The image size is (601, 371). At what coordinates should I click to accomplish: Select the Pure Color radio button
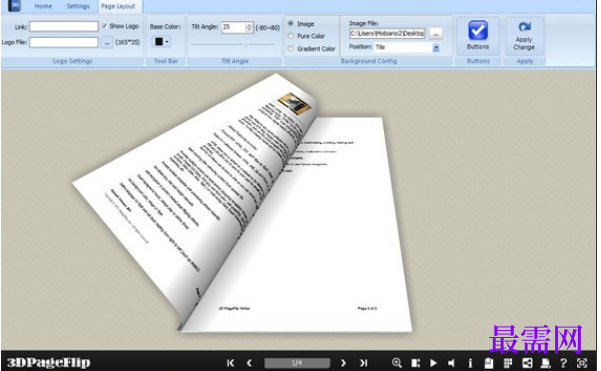click(291, 36)
